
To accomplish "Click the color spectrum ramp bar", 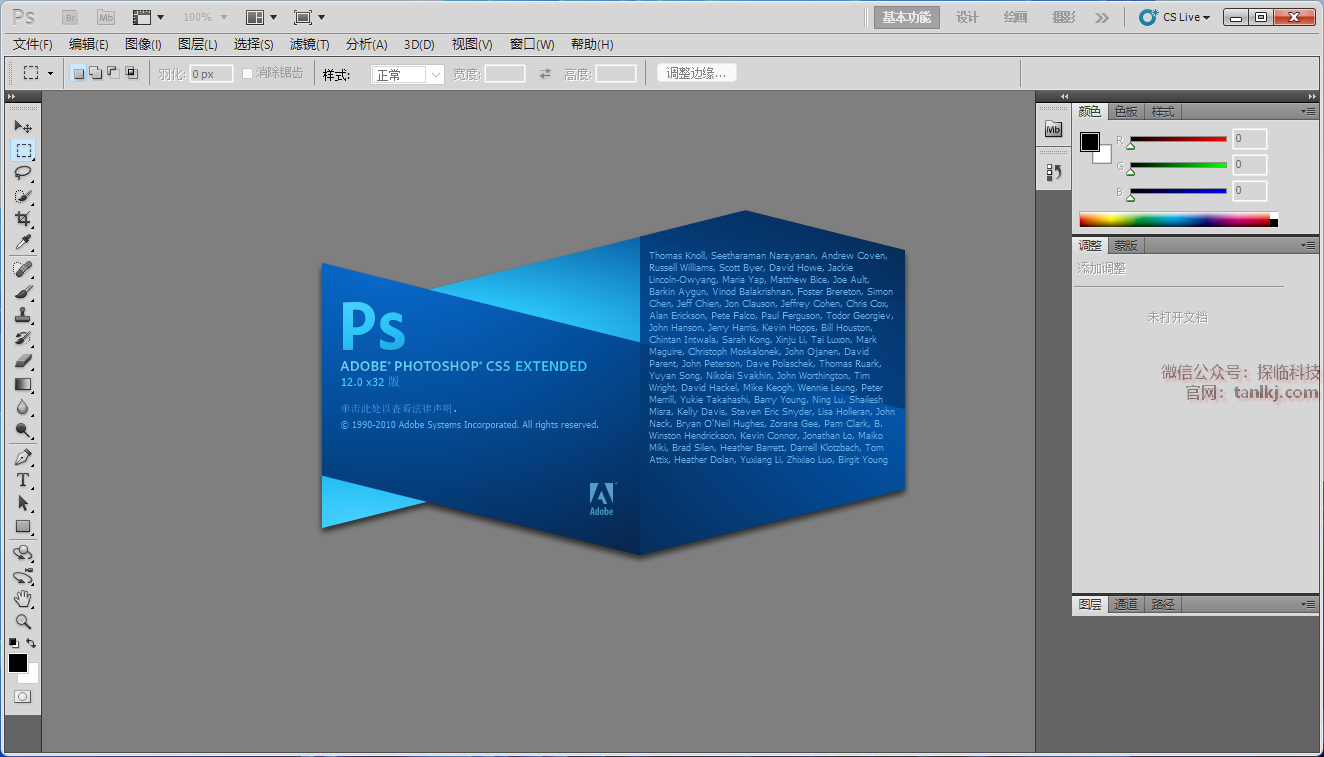I will [1174, 220].
